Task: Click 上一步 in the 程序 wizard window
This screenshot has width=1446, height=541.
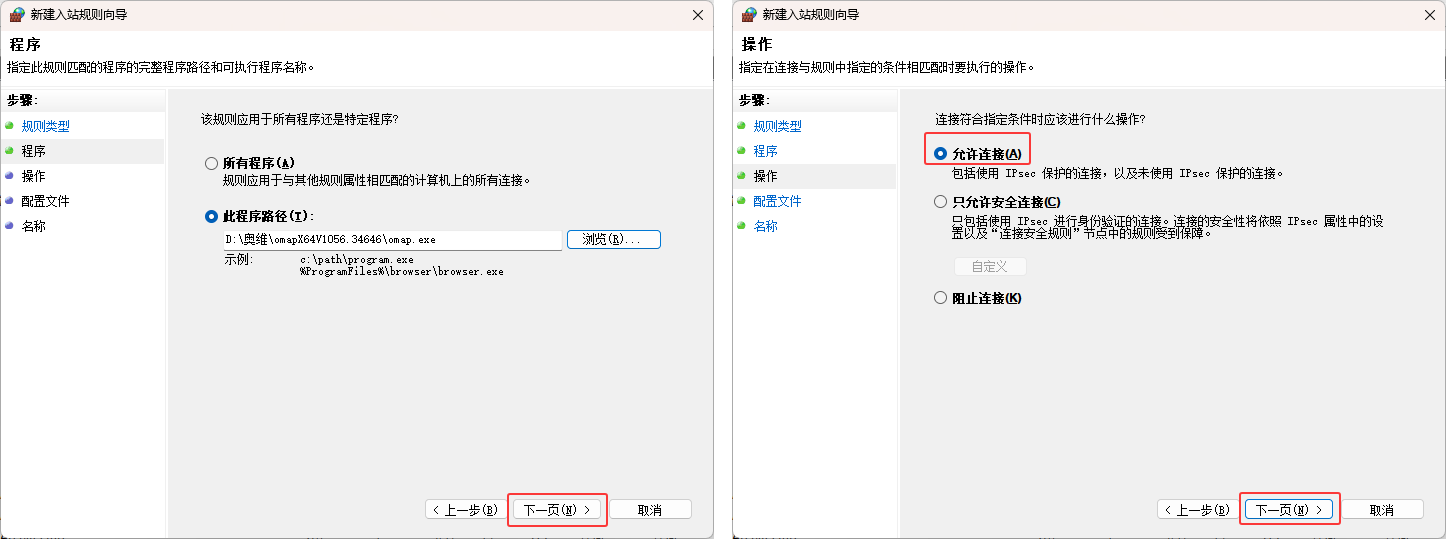Action: tap(466, 509)
